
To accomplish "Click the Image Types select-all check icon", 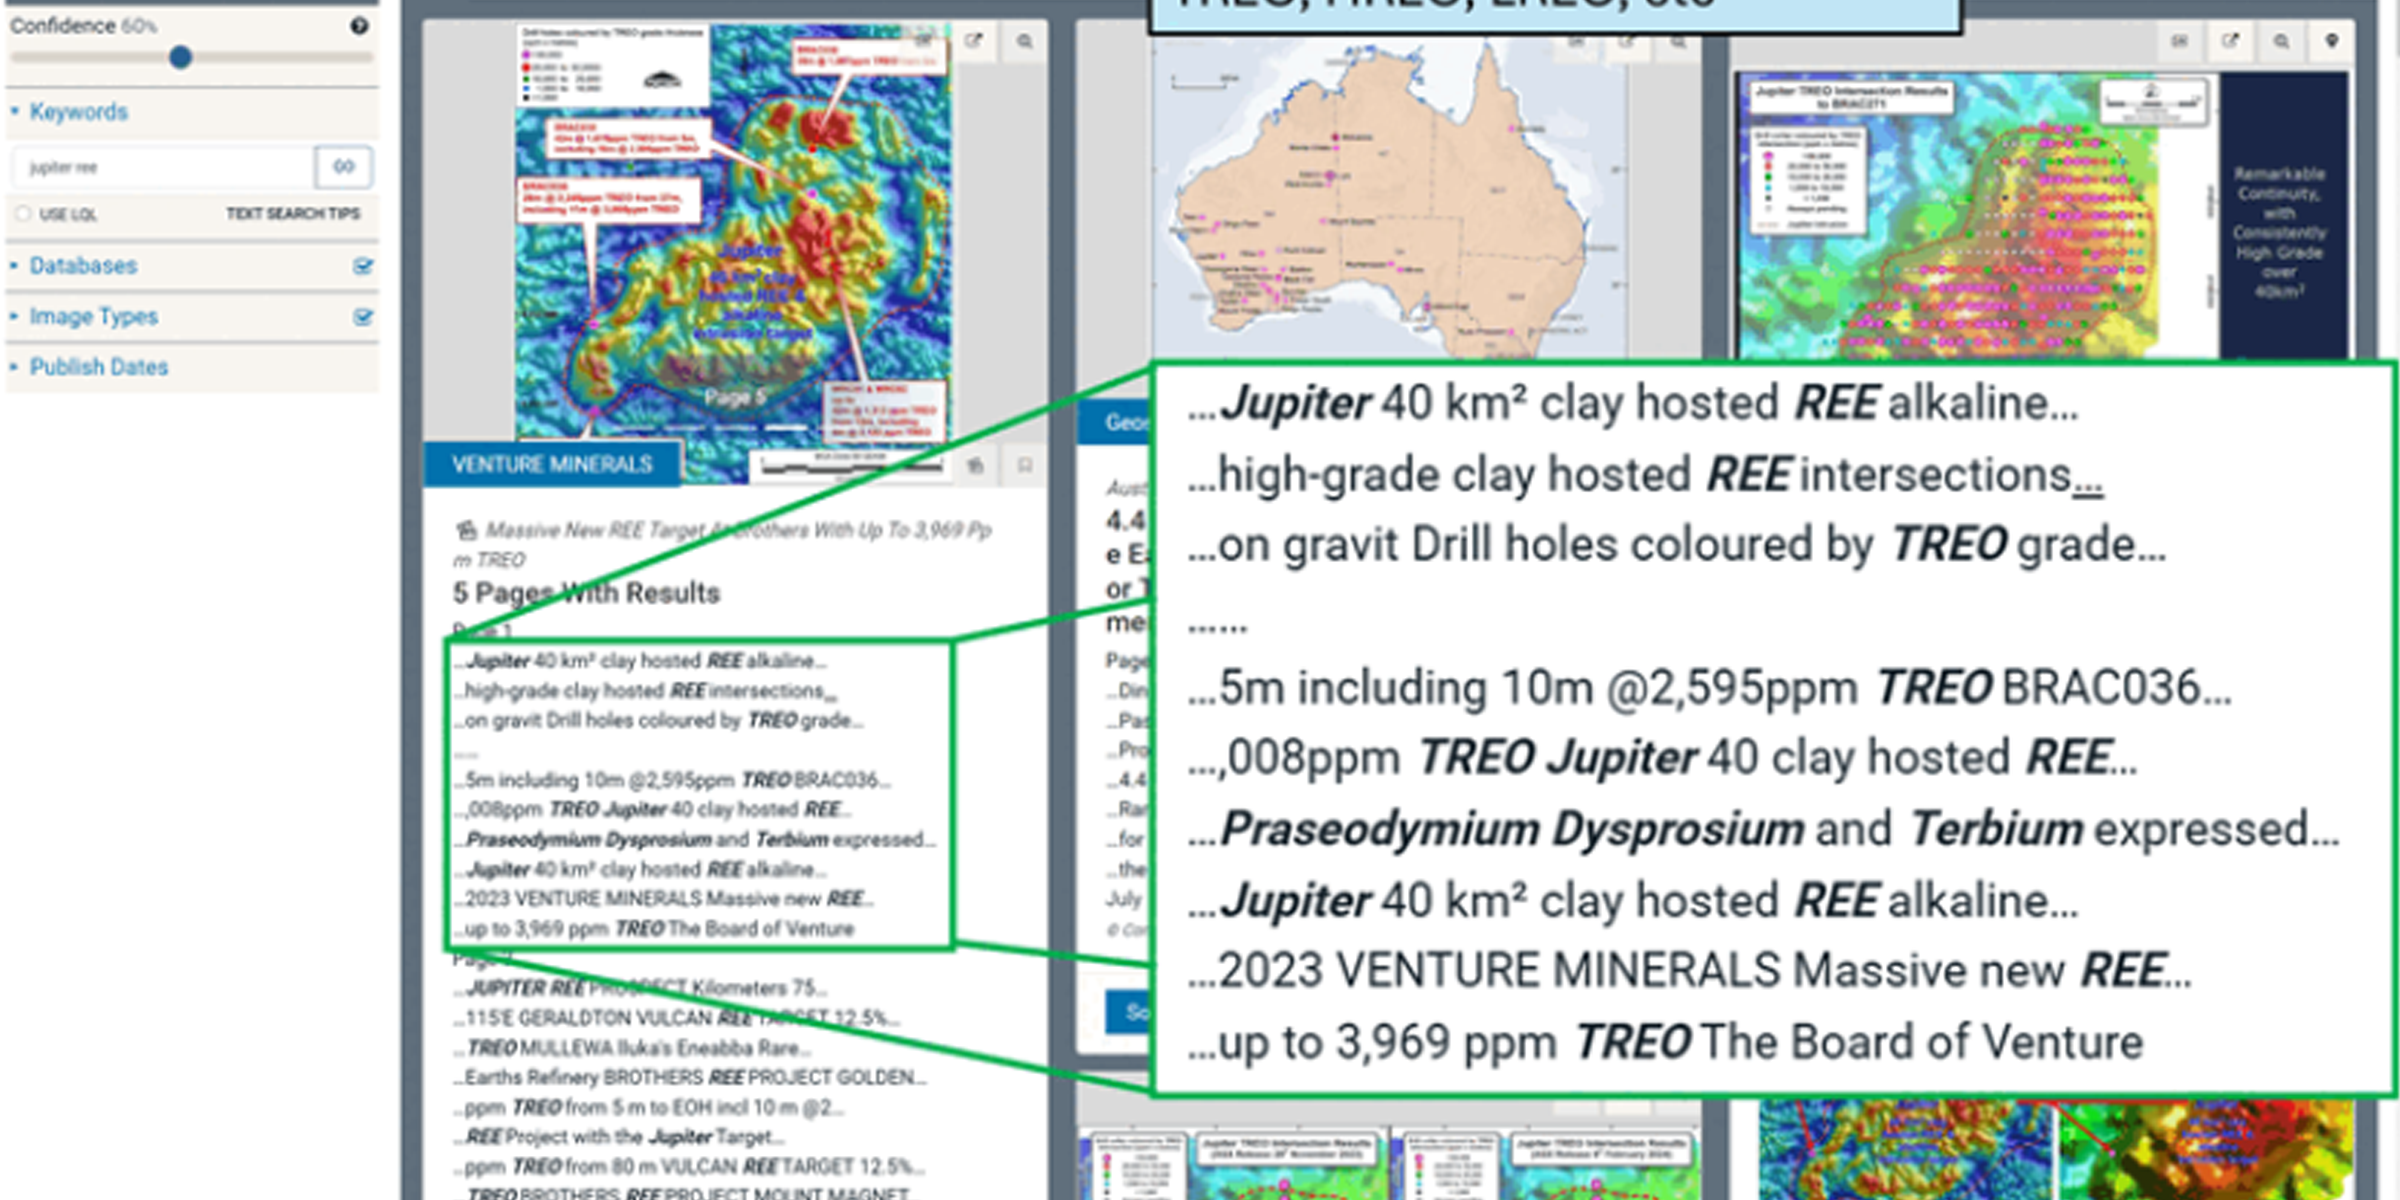I will tap(363, 317).
